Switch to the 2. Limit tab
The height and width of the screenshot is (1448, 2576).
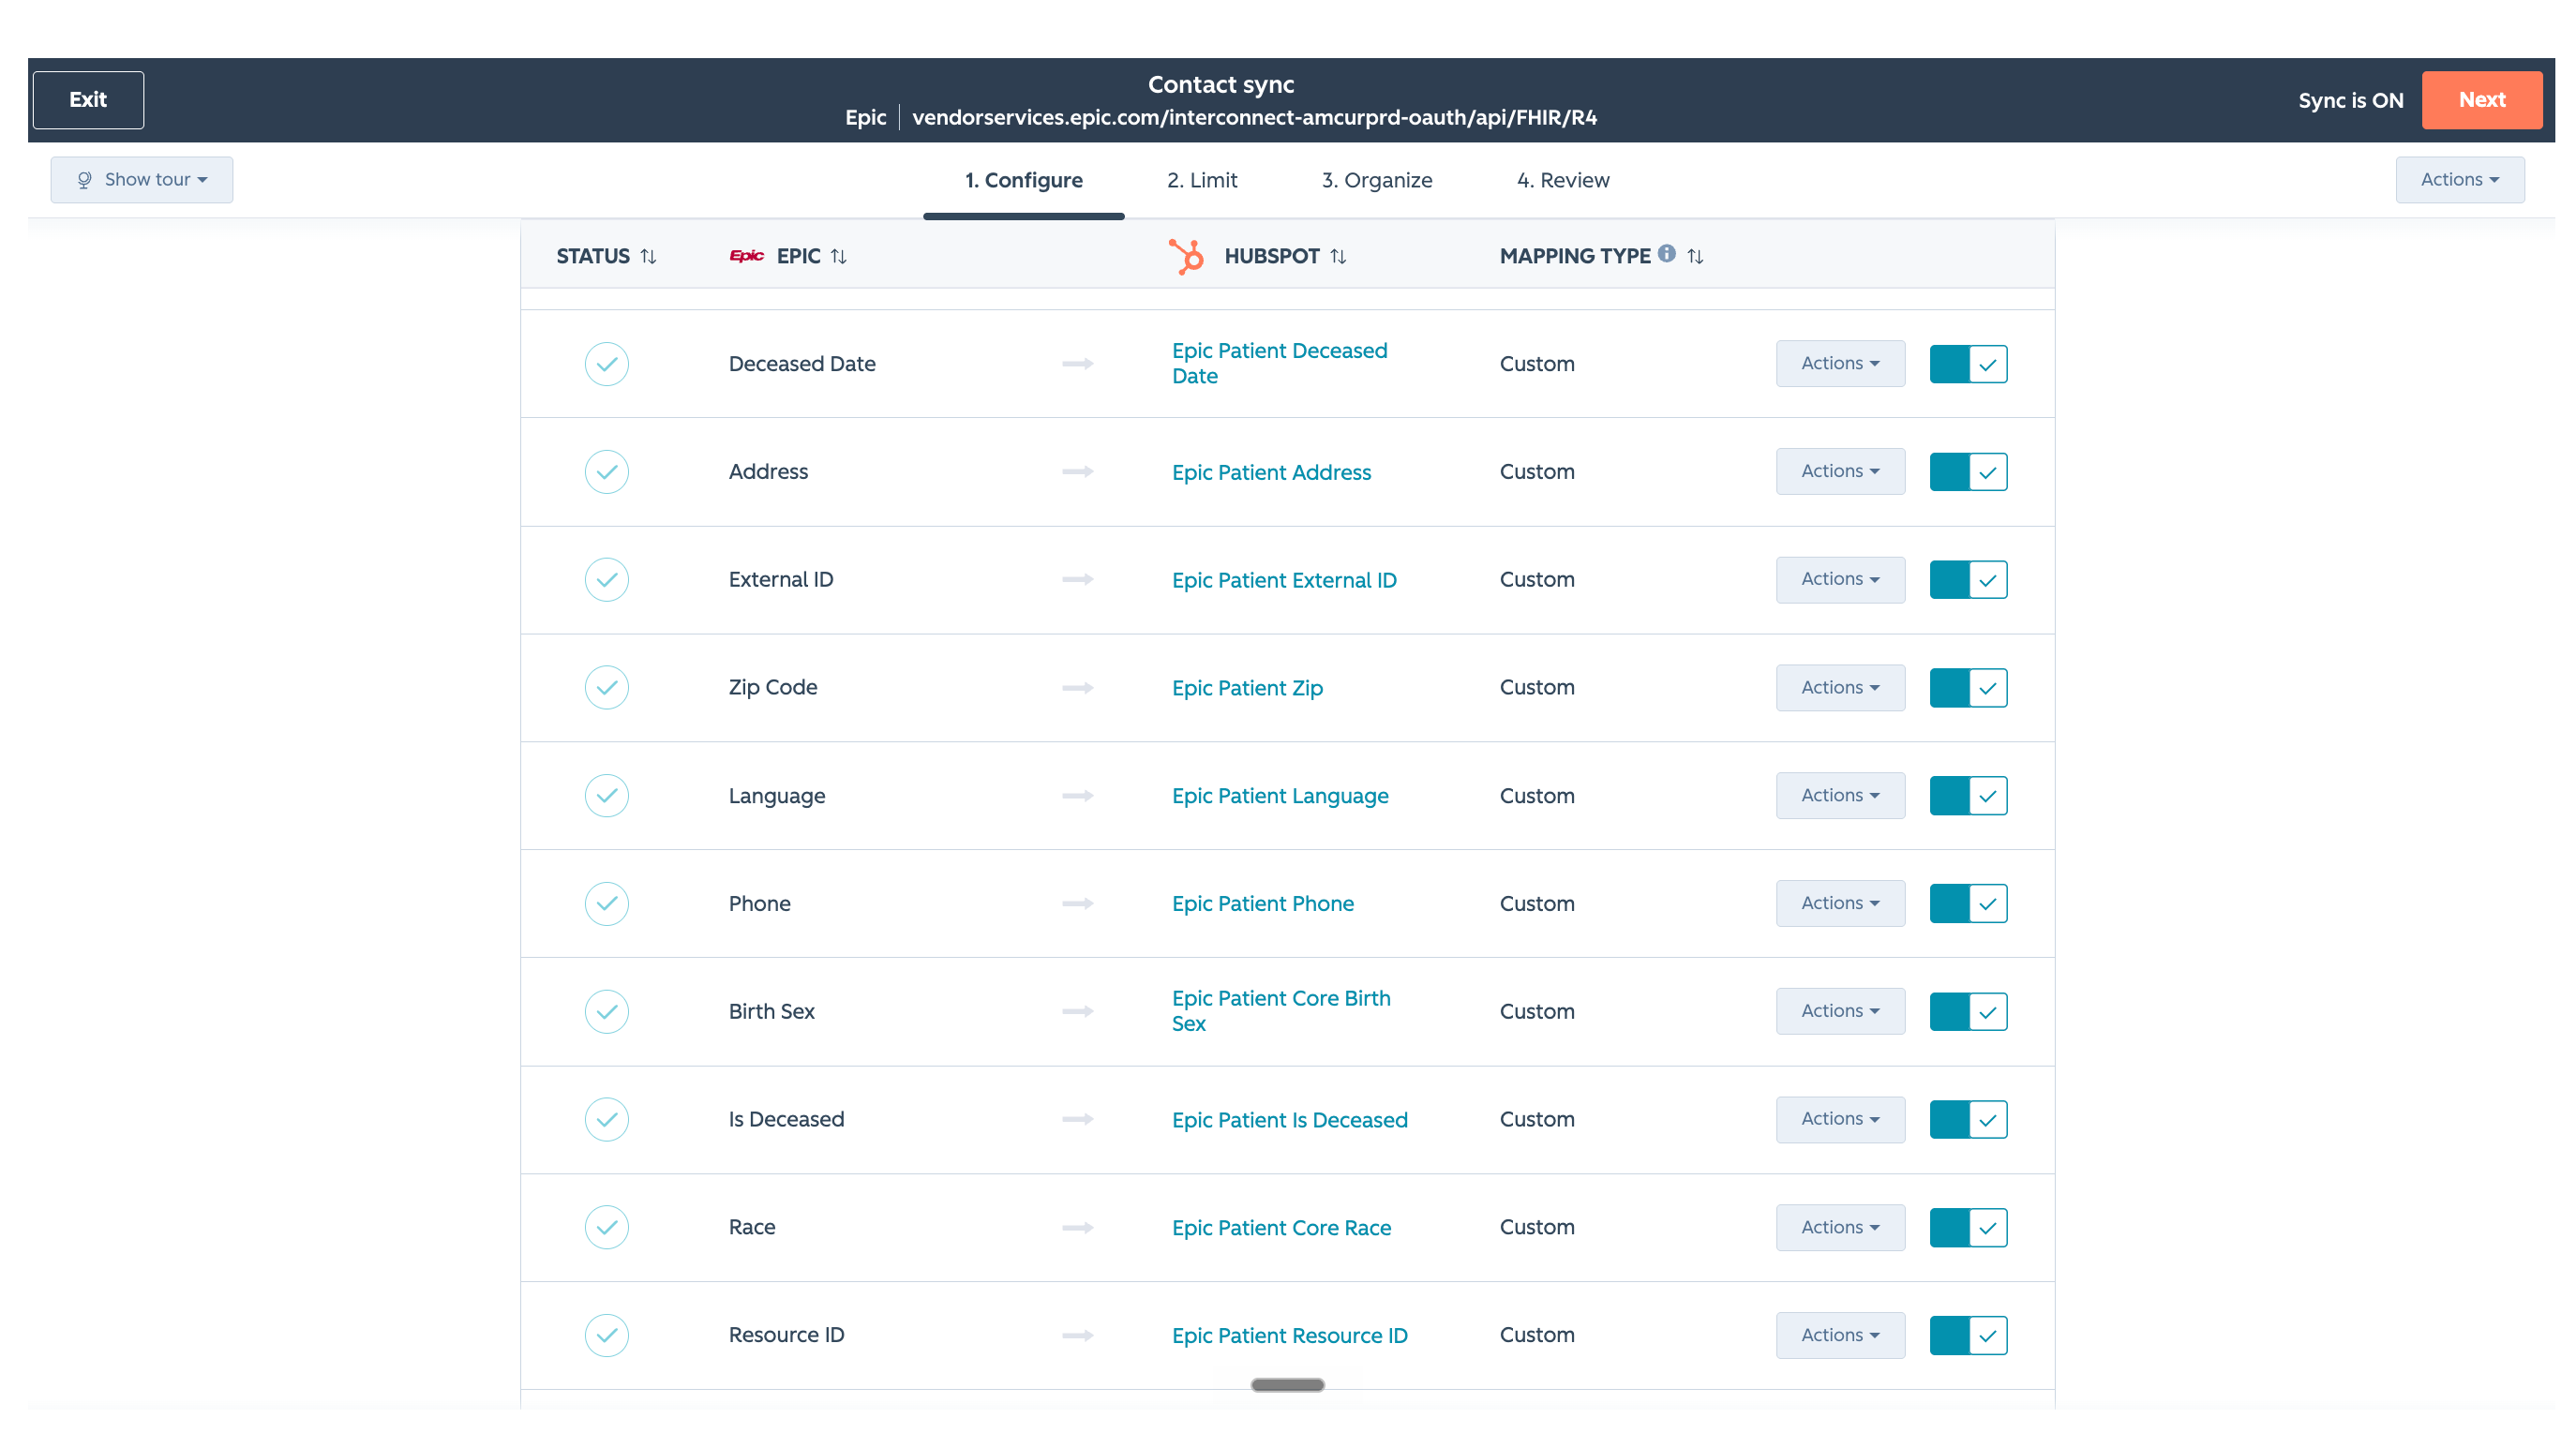(x=1202, y=180)
